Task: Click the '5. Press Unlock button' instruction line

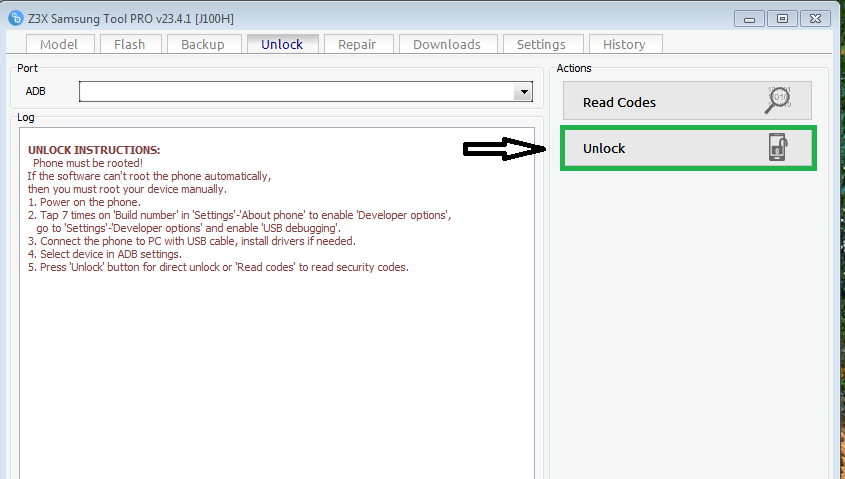Action: coord(218,267)
